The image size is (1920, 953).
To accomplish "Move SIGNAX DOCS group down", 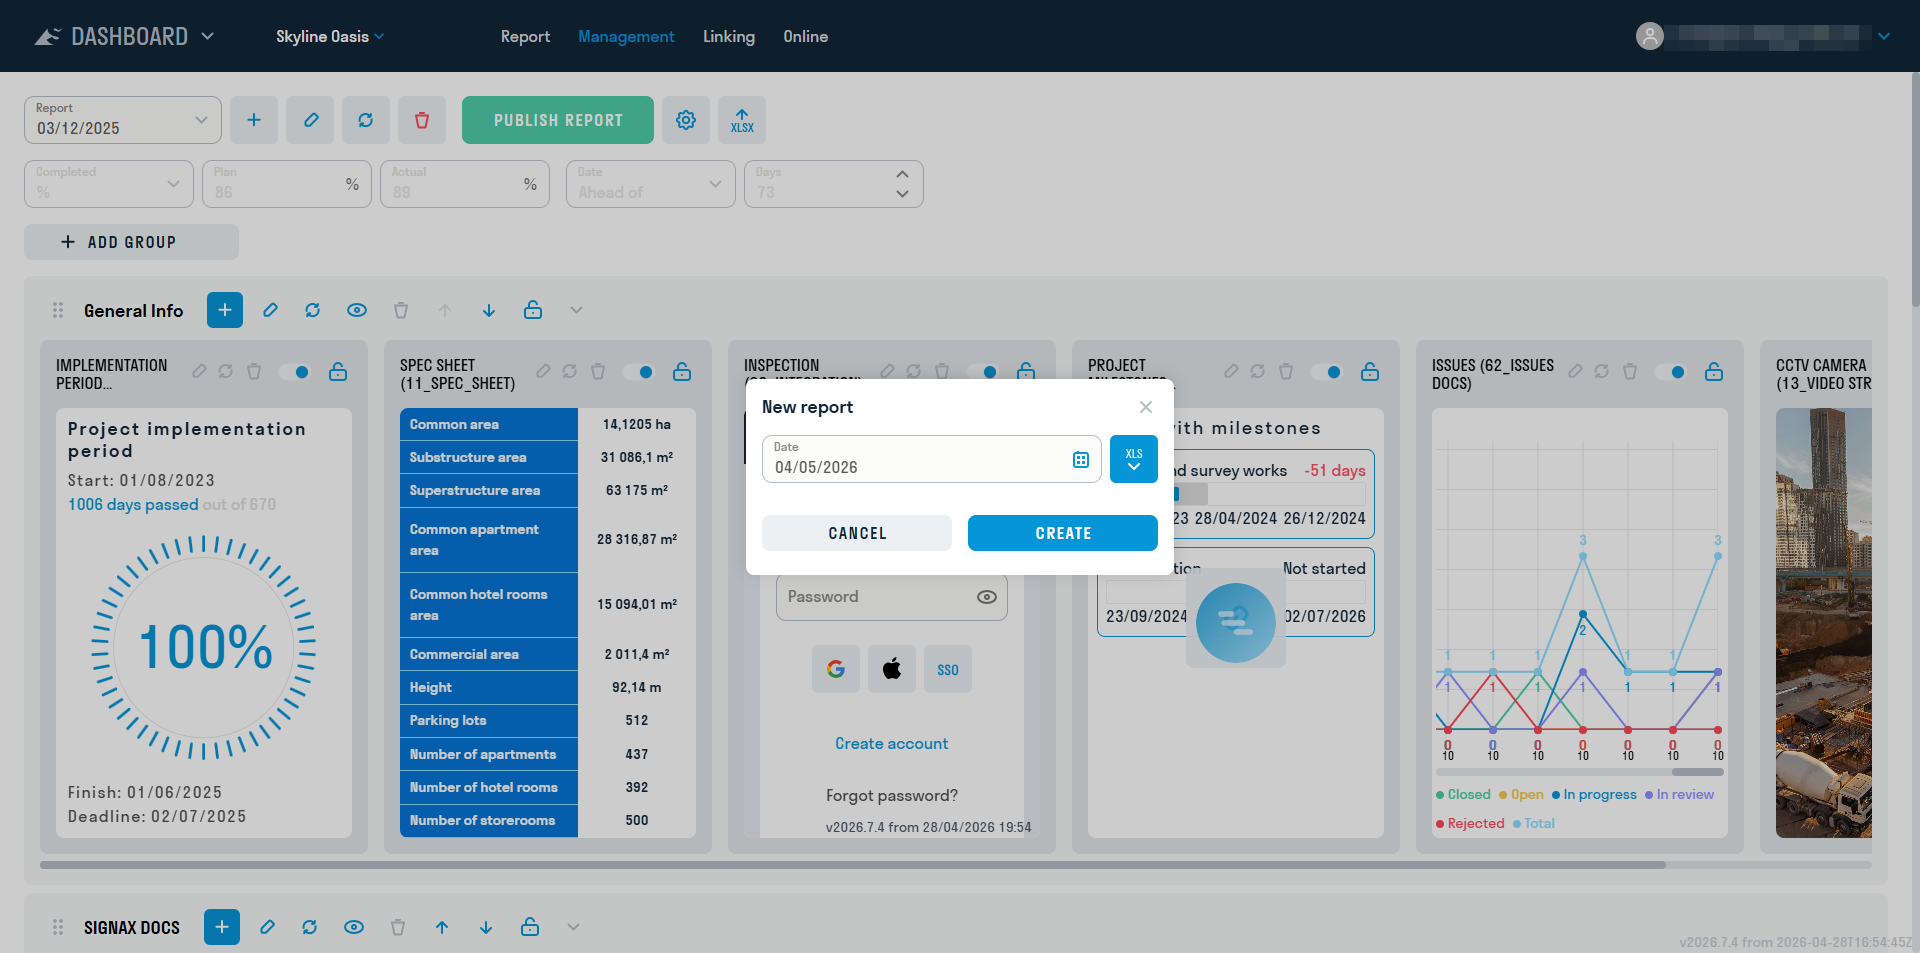I will 486,927.
